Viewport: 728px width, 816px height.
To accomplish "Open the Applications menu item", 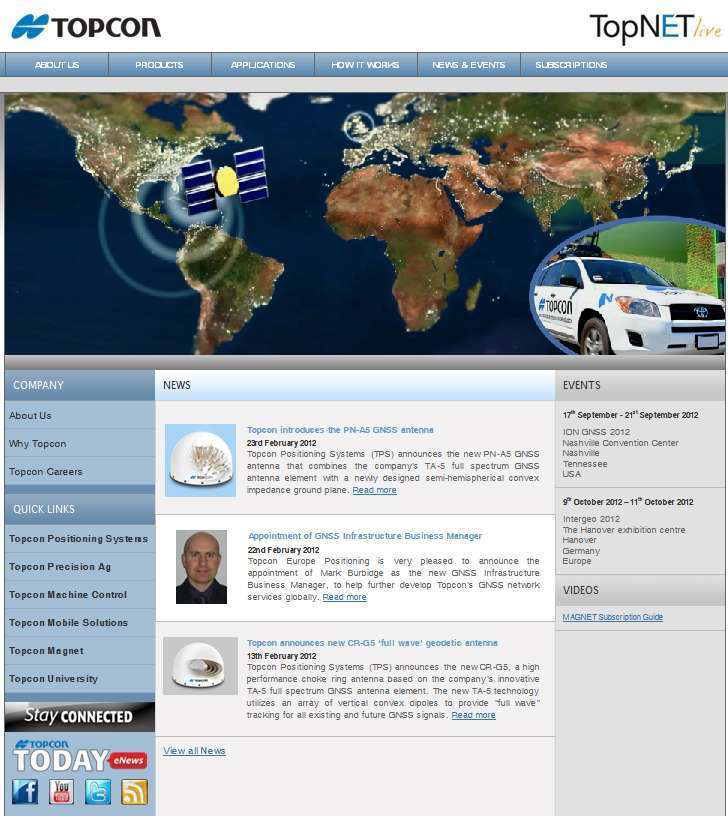I will point(263,65).
